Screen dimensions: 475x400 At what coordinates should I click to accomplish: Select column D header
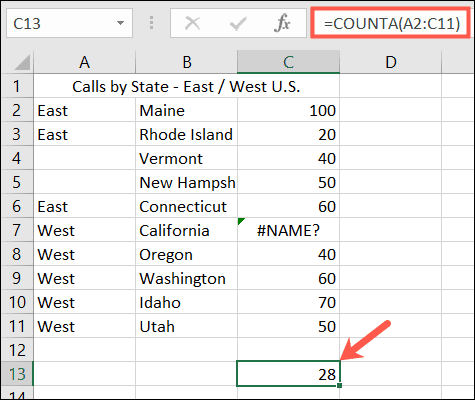click(x=391, y=62)
